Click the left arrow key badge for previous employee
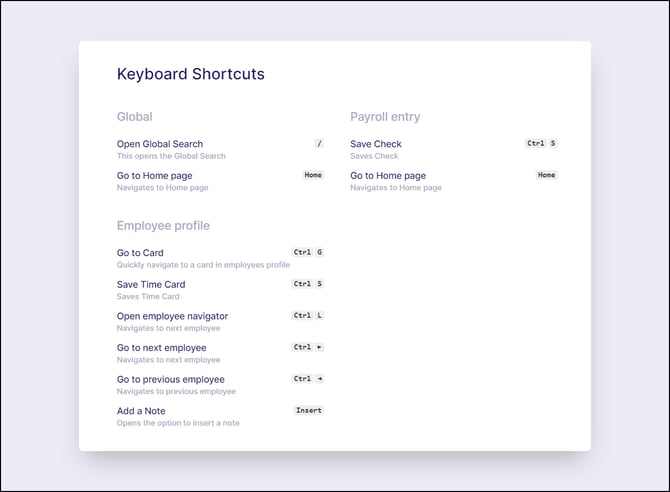 click(x=319, y=379)
